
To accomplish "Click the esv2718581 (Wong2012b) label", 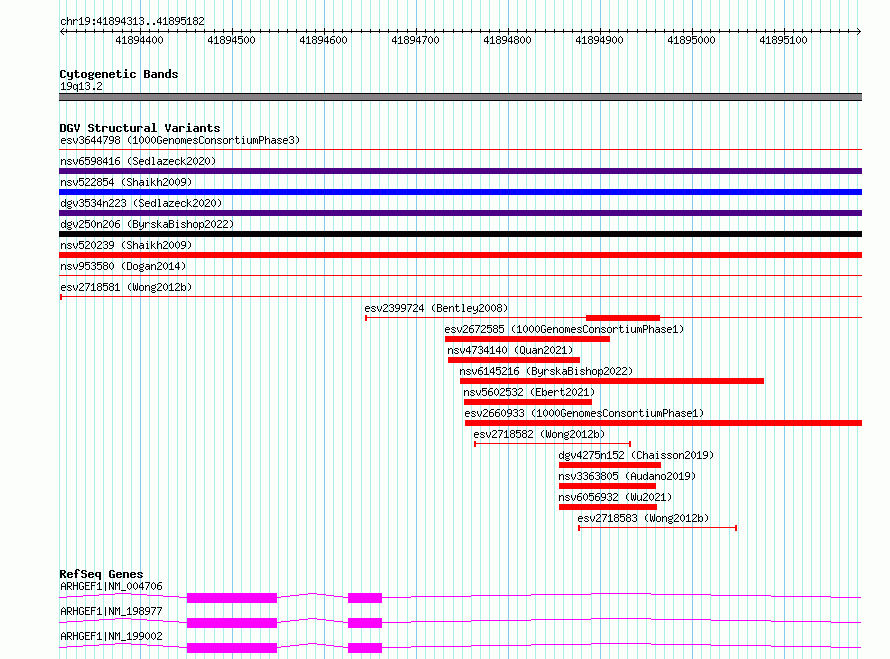I will point(126,287).
